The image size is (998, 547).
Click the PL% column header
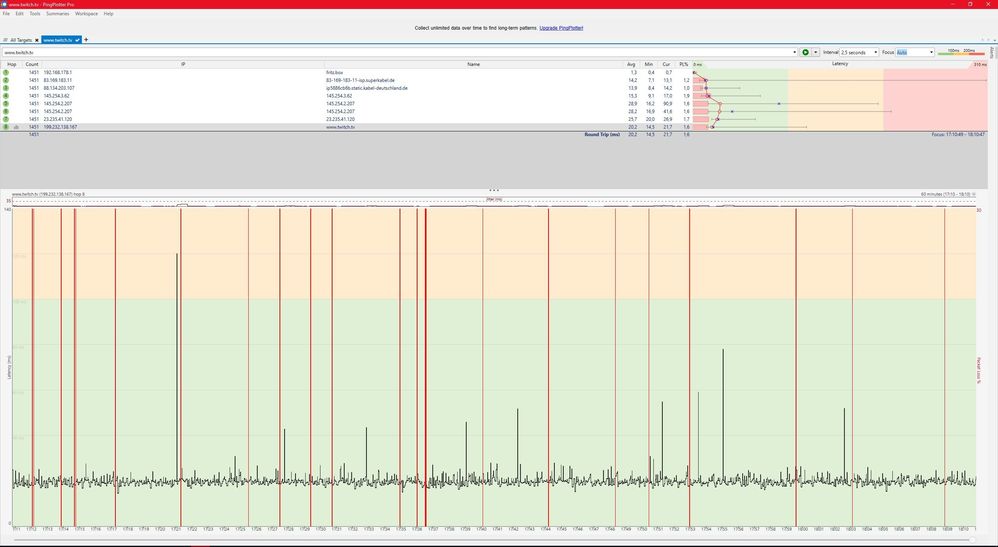tap(684, 64)
